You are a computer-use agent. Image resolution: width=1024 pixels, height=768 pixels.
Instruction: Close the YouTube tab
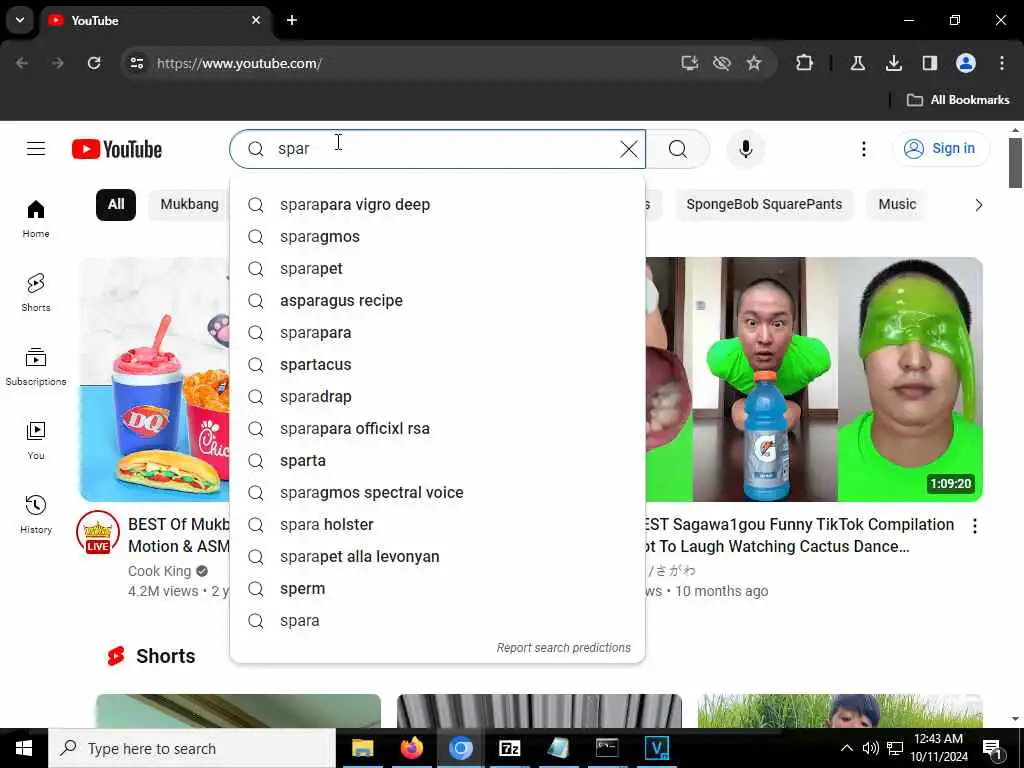point(255,20)
